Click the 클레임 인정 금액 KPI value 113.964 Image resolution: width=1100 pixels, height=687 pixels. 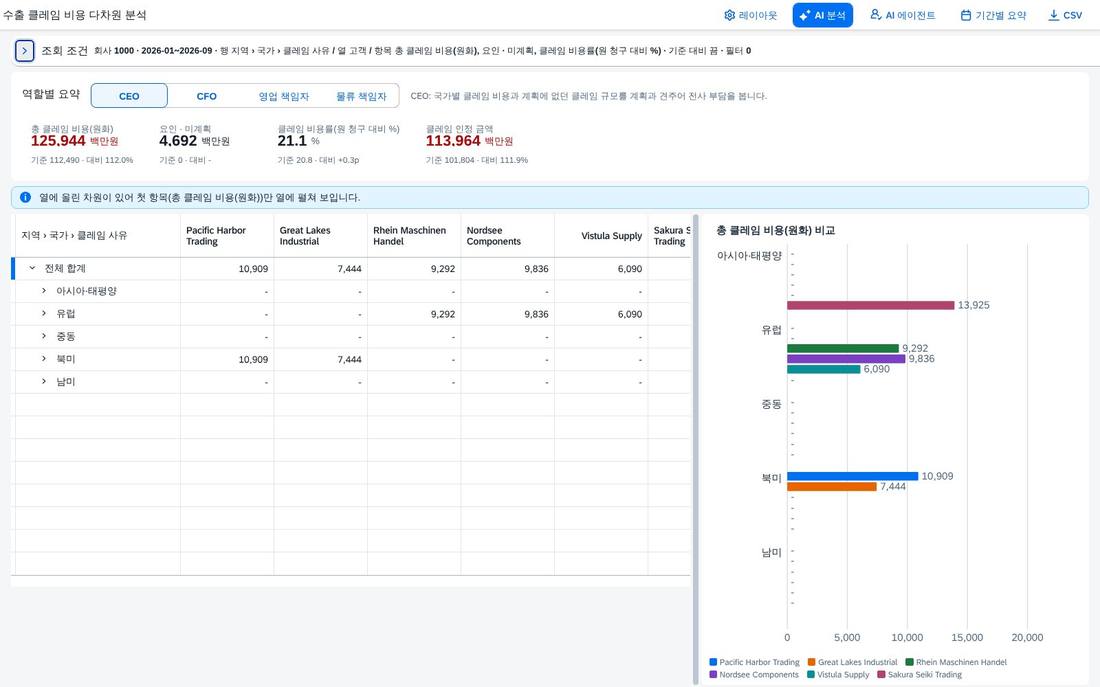point(453,141)
